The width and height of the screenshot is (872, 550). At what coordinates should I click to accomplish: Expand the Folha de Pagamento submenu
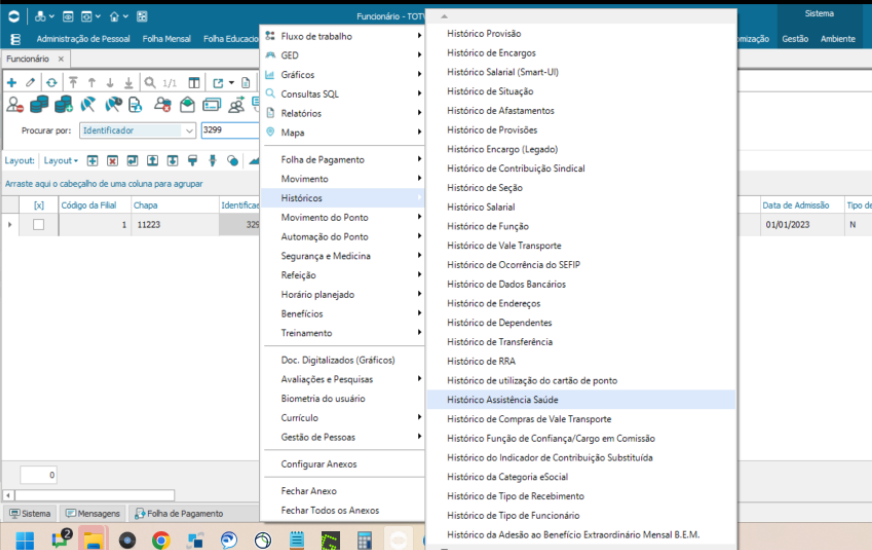coord(343,160)
